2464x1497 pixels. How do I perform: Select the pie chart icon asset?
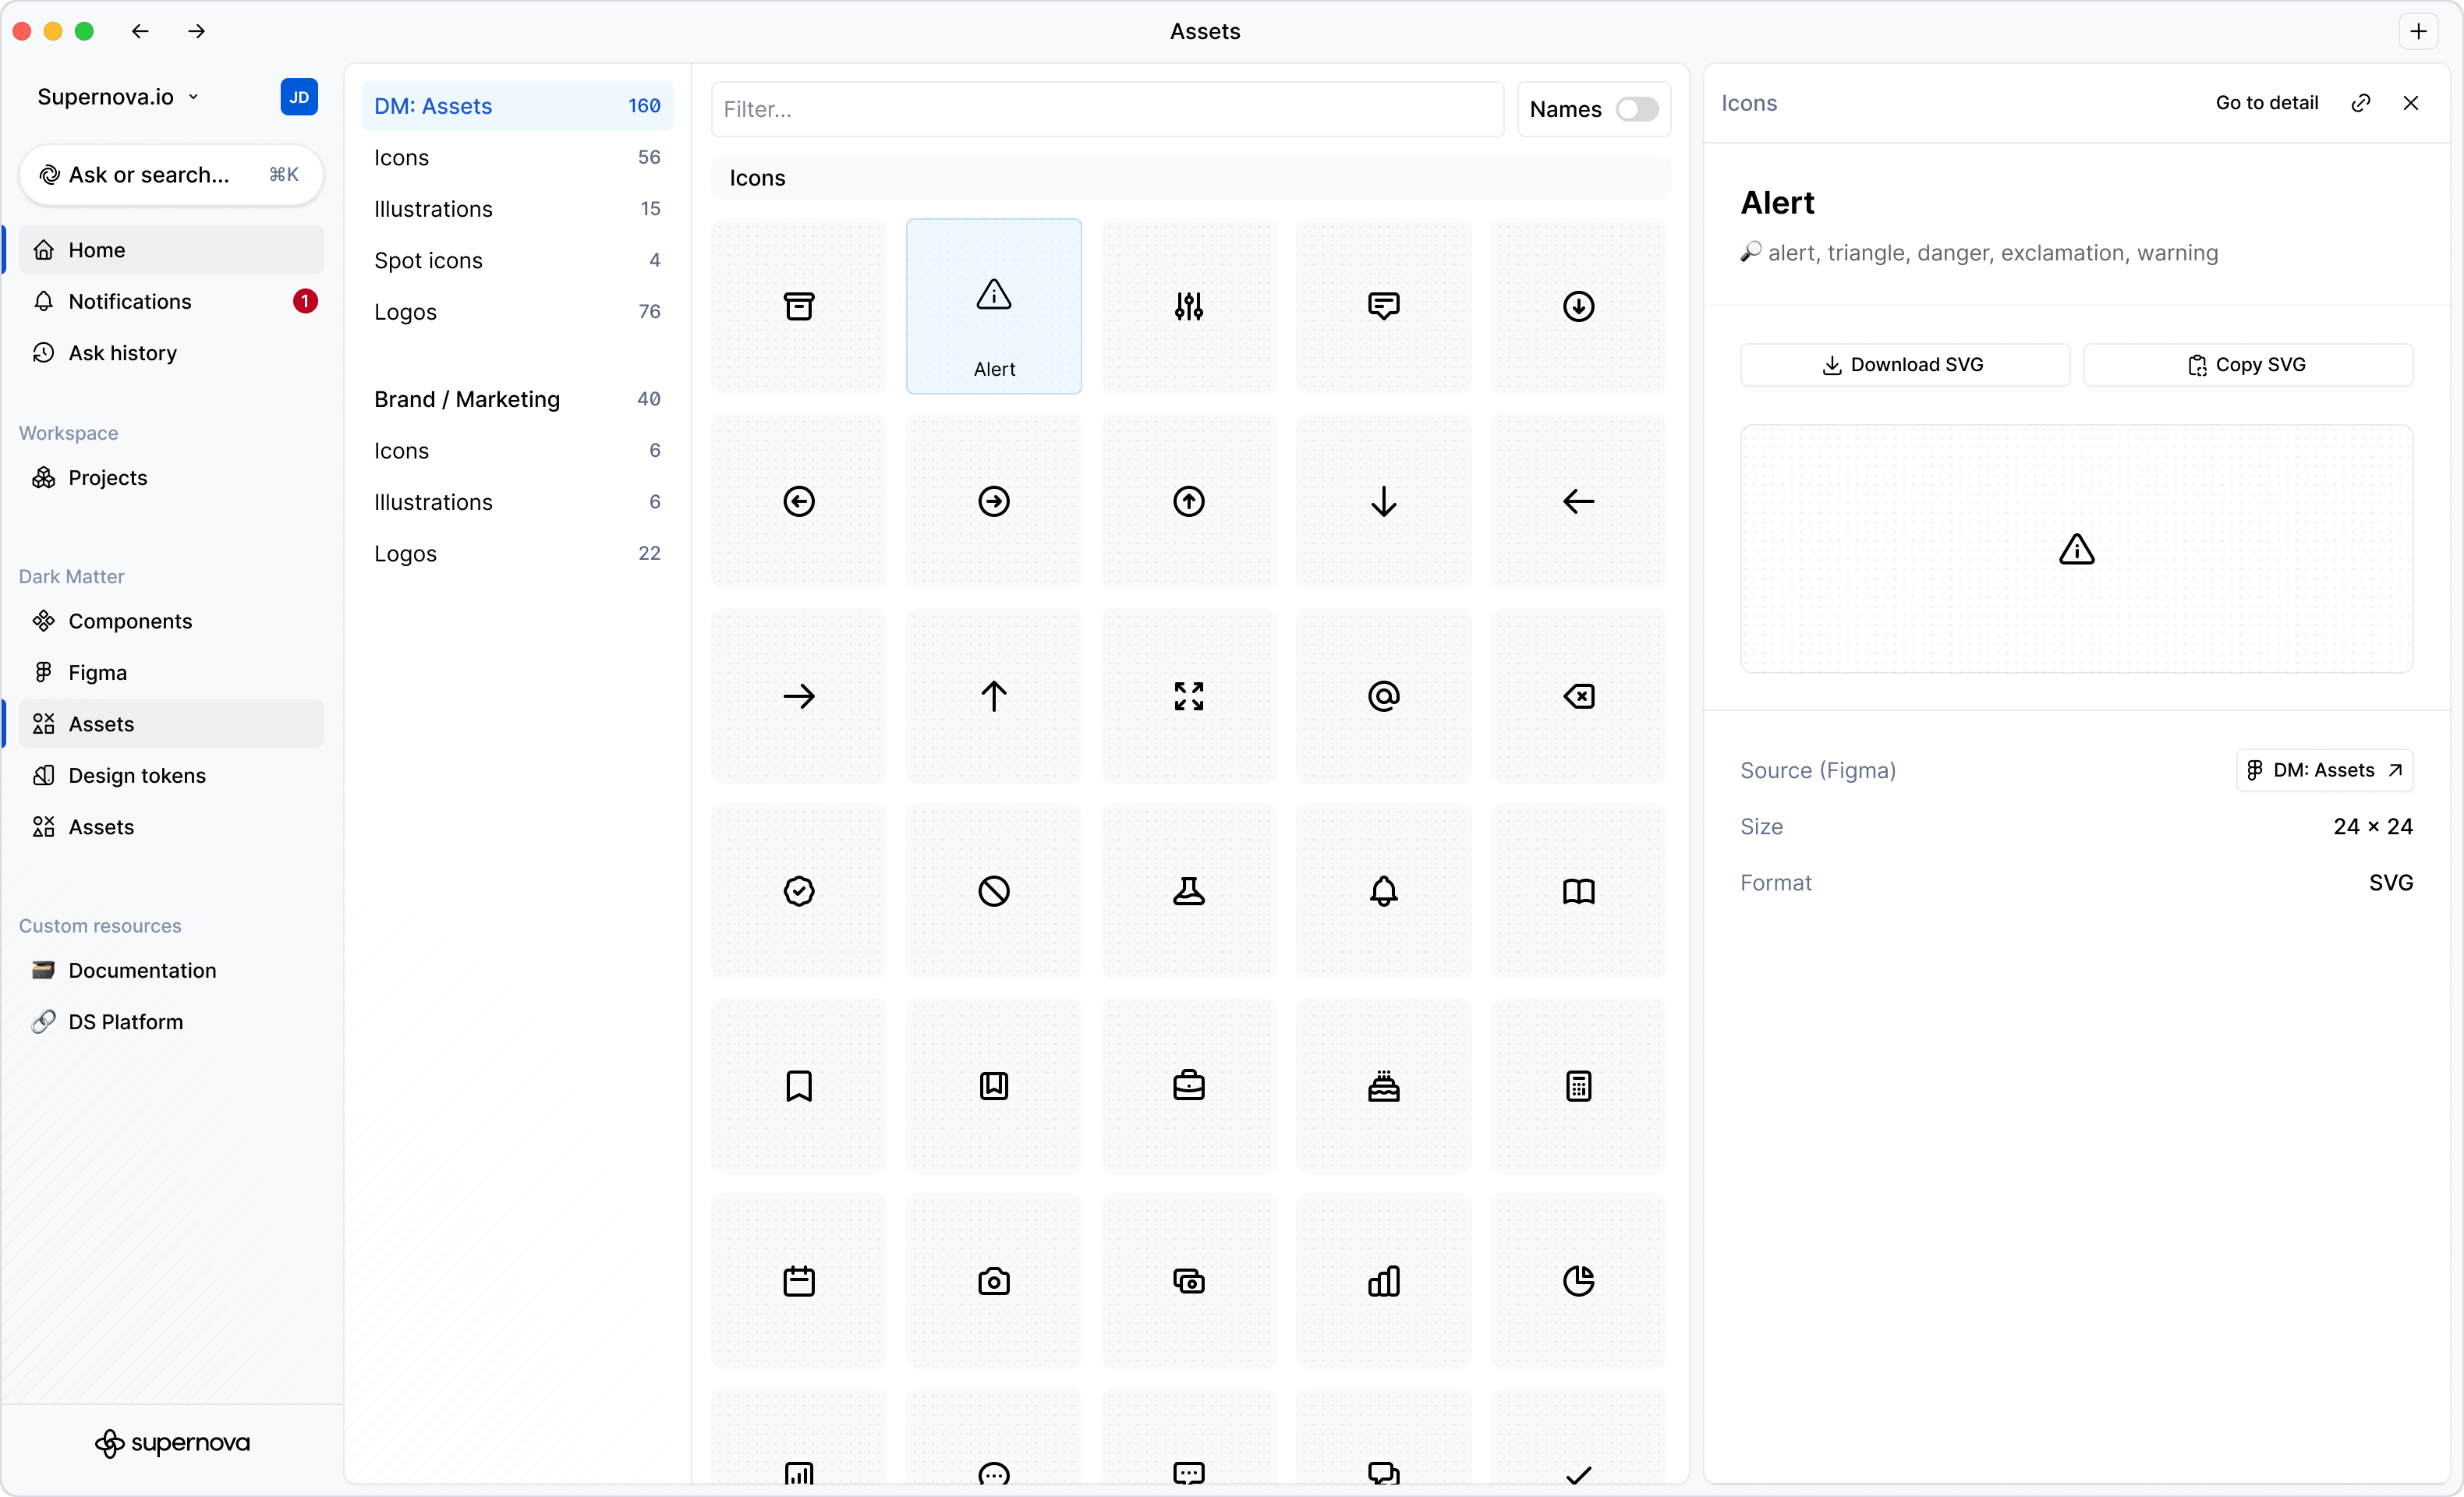1578,1281
